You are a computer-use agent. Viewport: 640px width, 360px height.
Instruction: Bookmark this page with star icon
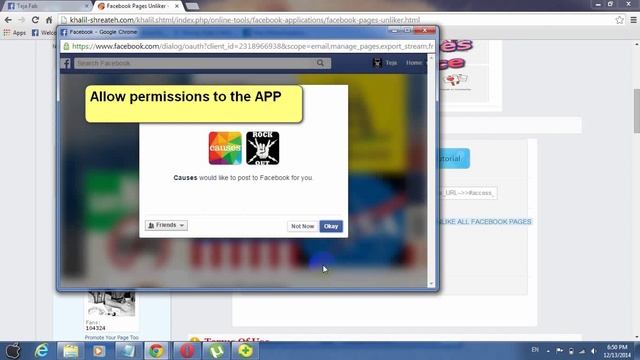pyautogui.click(x=619, y=20)
